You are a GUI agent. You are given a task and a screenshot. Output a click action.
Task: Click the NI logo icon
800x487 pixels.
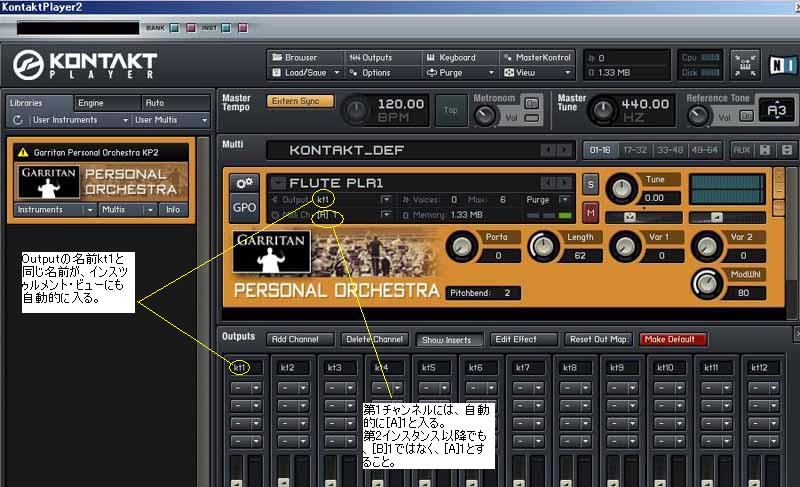(x=783, y=65)
